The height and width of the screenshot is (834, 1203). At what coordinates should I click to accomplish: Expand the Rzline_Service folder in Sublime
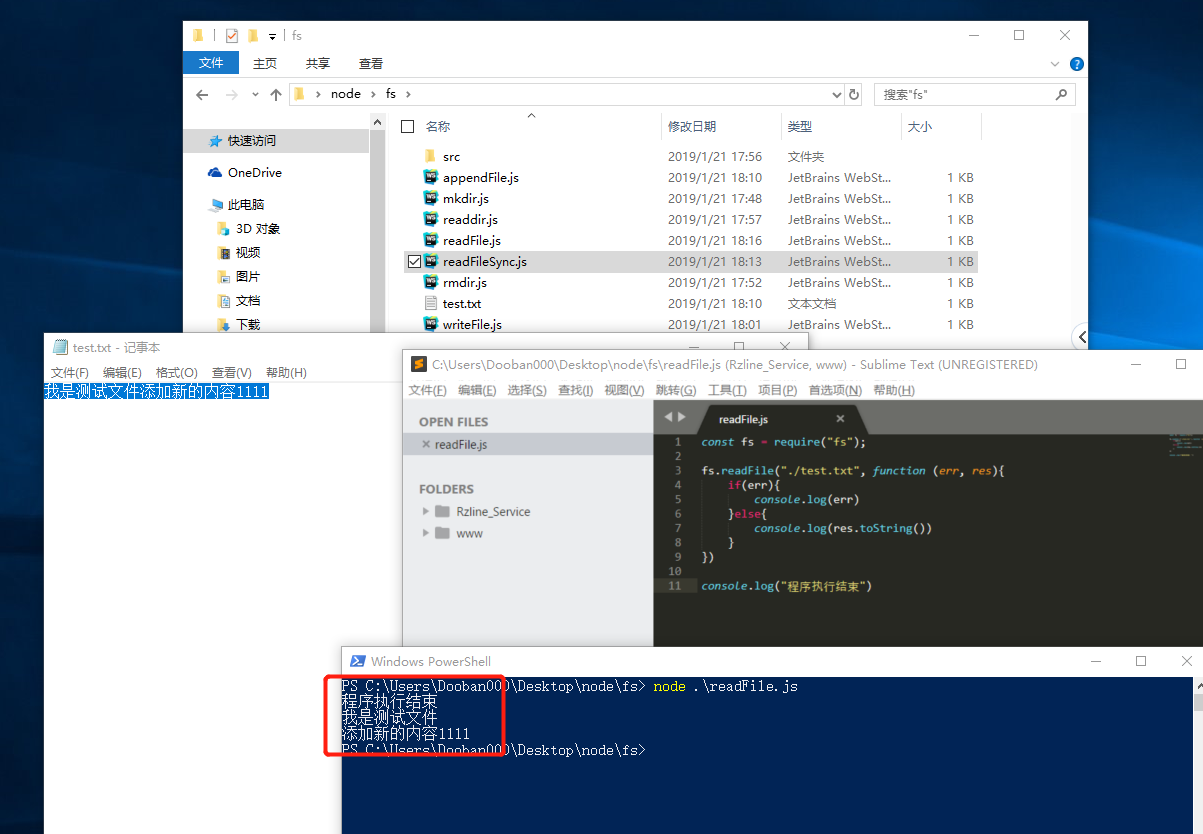(426, 511)
